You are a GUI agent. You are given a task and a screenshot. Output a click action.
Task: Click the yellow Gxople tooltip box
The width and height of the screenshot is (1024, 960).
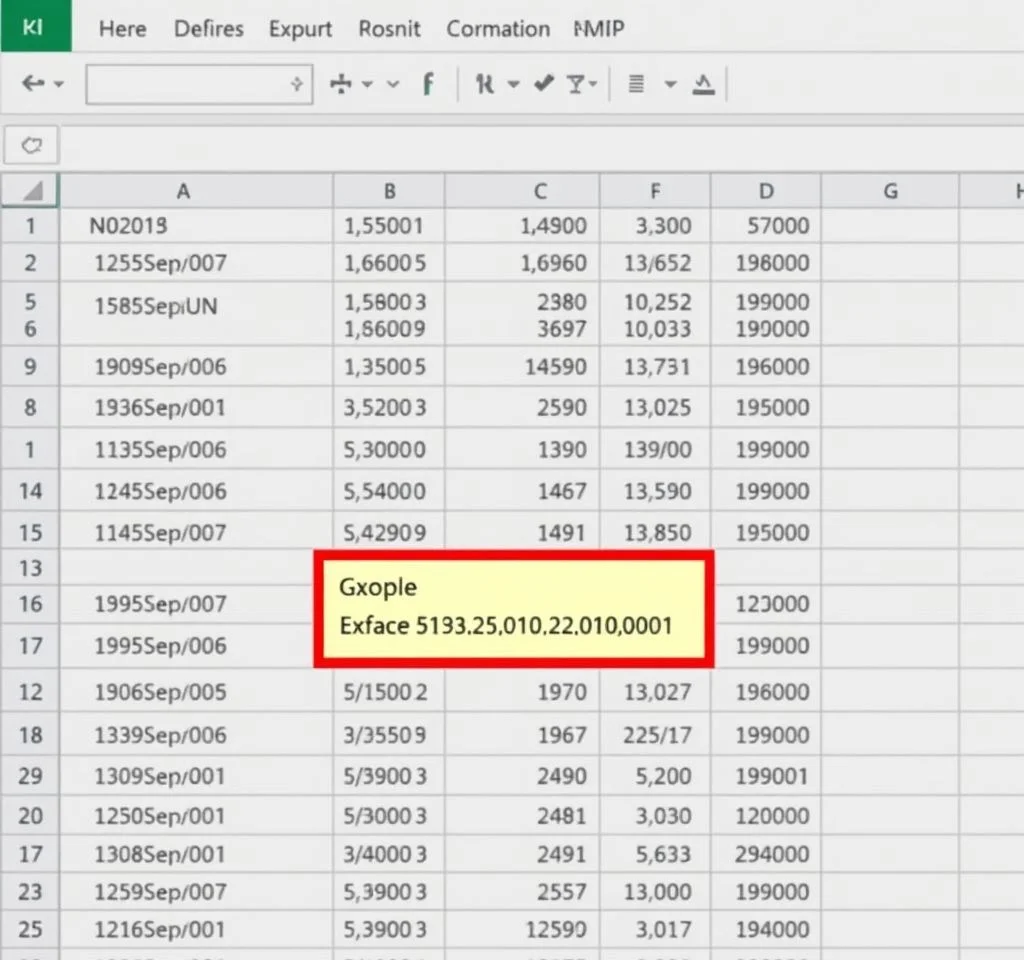(513, 607)
